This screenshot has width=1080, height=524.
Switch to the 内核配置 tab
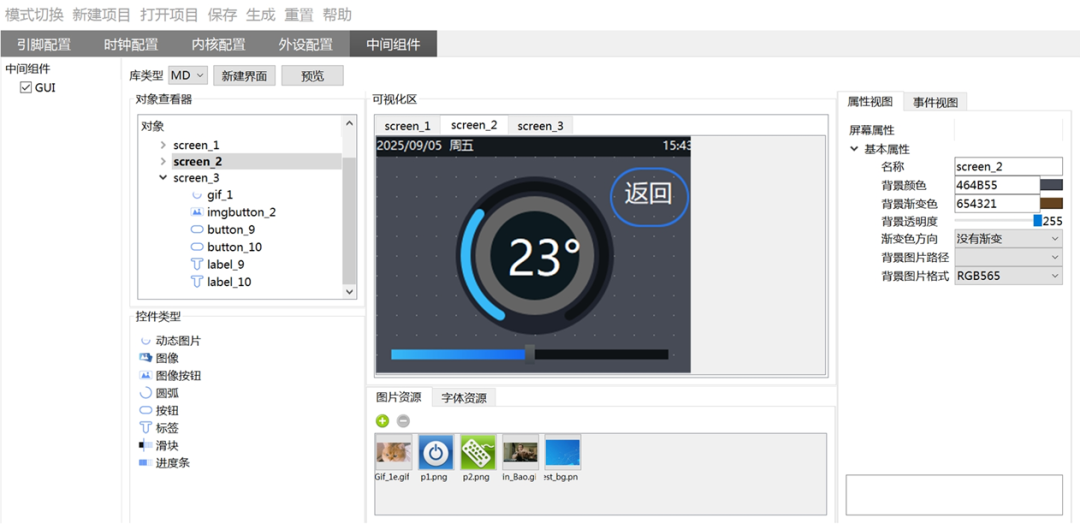coord(218,44)
